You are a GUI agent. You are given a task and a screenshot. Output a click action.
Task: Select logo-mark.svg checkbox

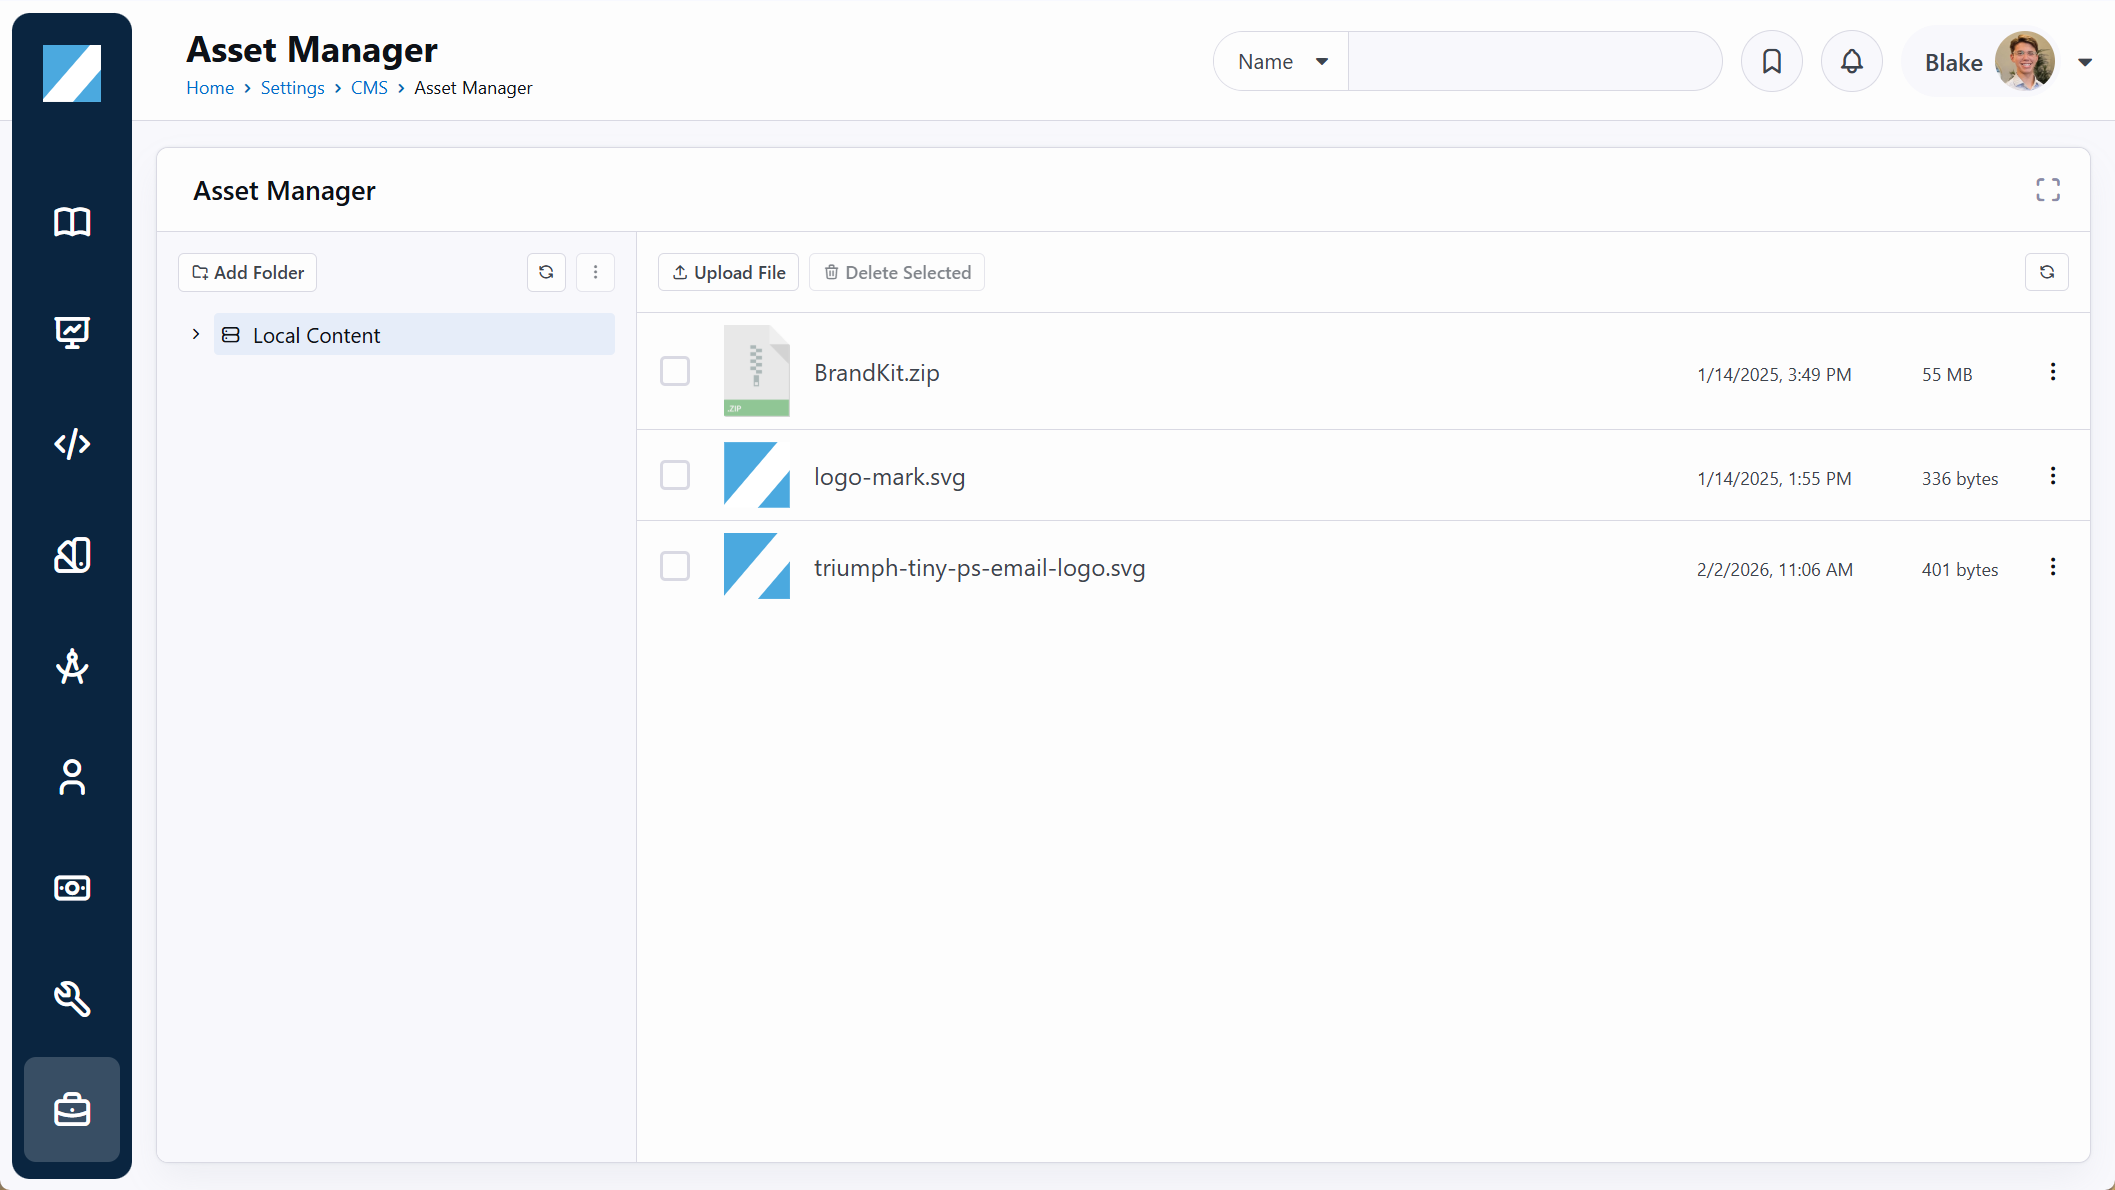coord(675,475)
